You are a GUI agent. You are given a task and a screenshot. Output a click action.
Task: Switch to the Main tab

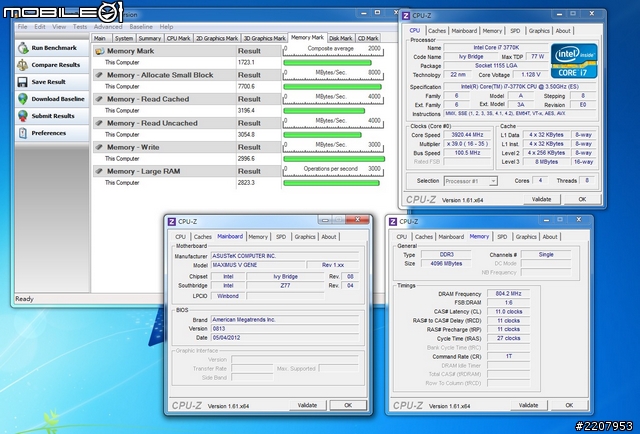pos(100,38)
